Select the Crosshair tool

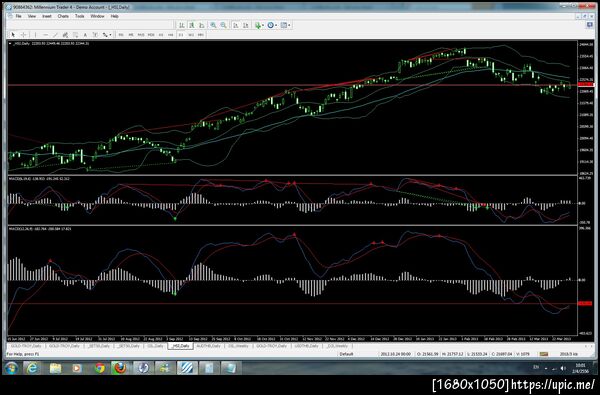point(23,35)
